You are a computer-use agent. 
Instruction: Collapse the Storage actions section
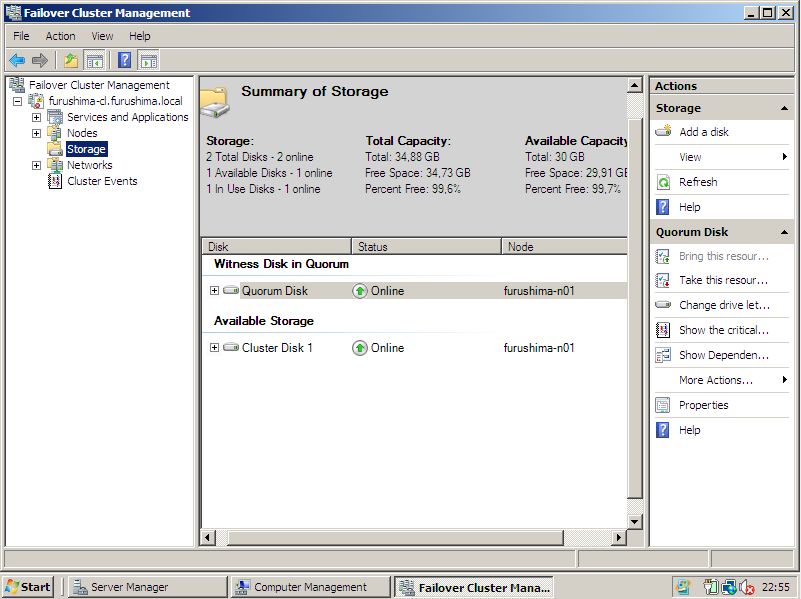pos(784,108)
